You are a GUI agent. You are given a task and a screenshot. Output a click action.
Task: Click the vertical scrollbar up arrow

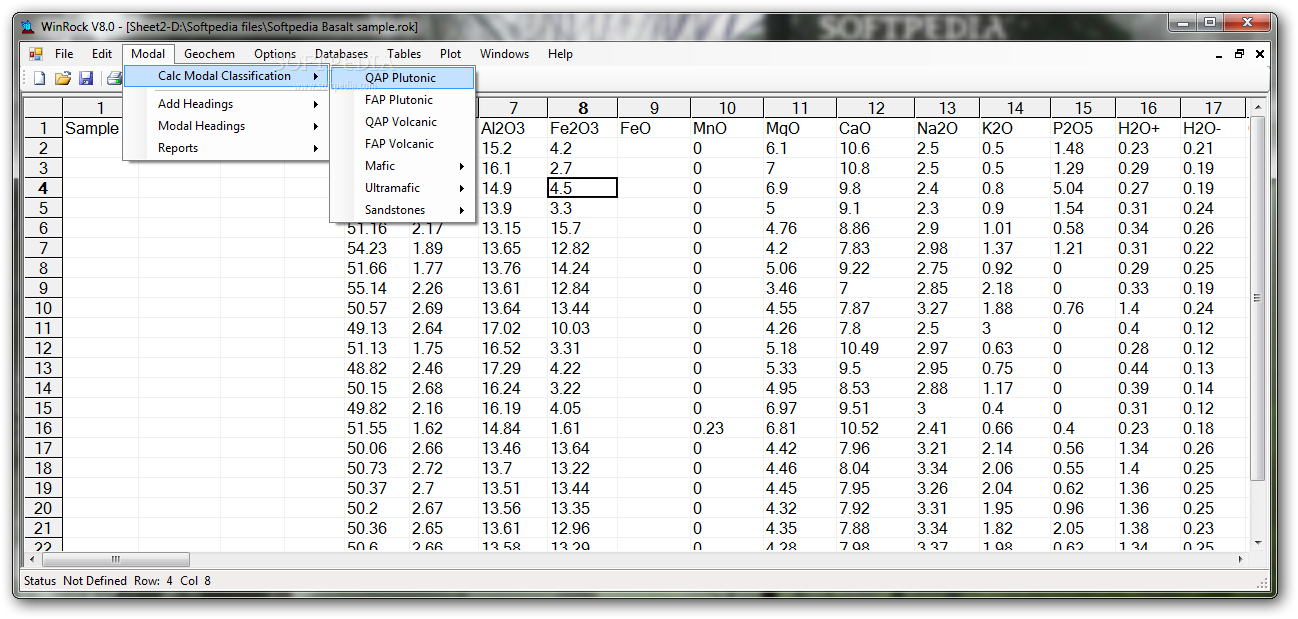pyautogui.click(x=1257, y=107)
